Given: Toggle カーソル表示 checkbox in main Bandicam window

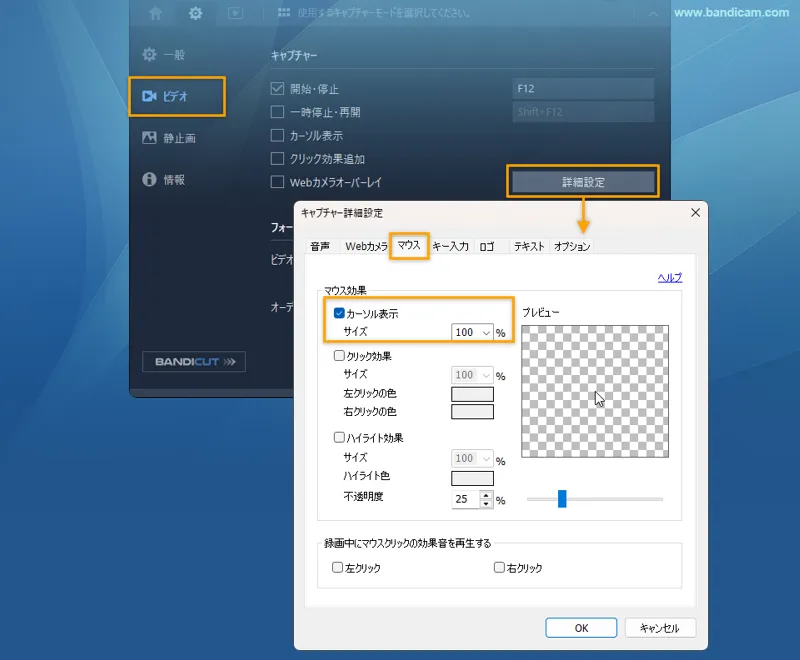Looking at the screenshot, I should point(277,135).
